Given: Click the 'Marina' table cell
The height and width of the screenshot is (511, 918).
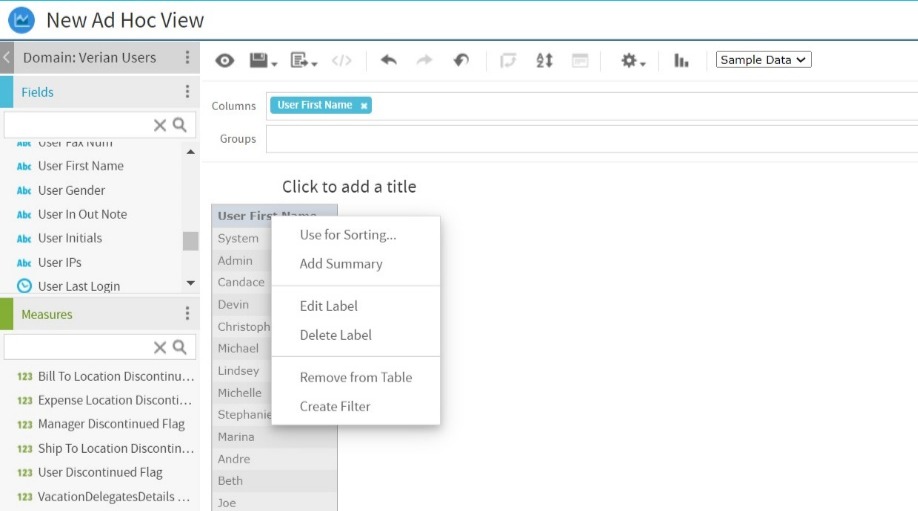Looking at the screenshot, I should pos(274,437).
